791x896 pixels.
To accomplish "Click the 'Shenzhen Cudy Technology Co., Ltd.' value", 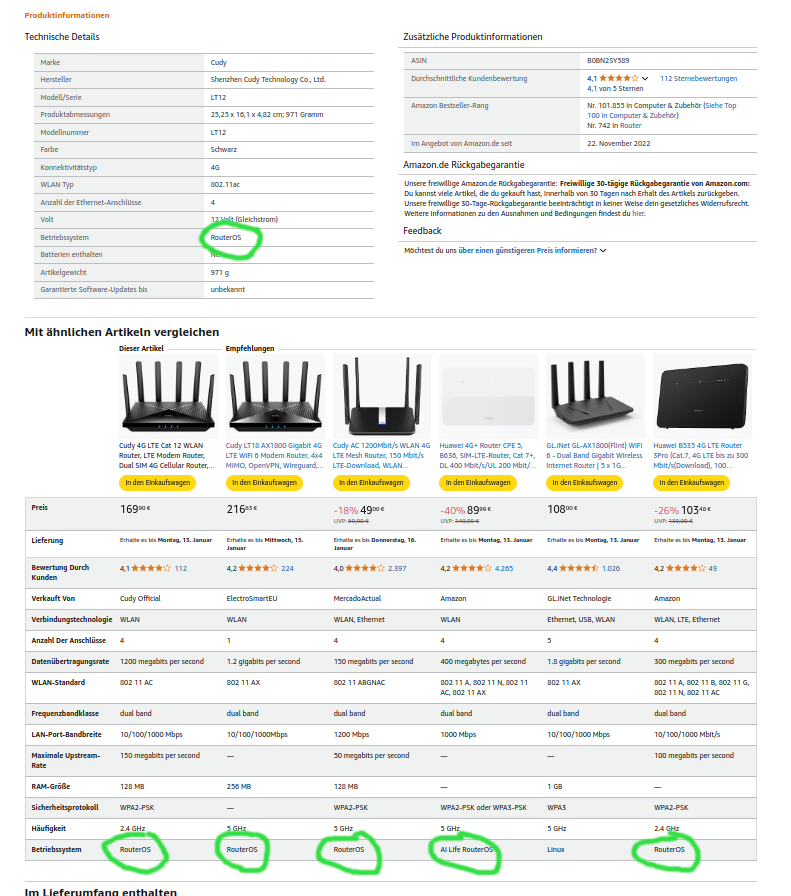I will (x=268, y=80).
